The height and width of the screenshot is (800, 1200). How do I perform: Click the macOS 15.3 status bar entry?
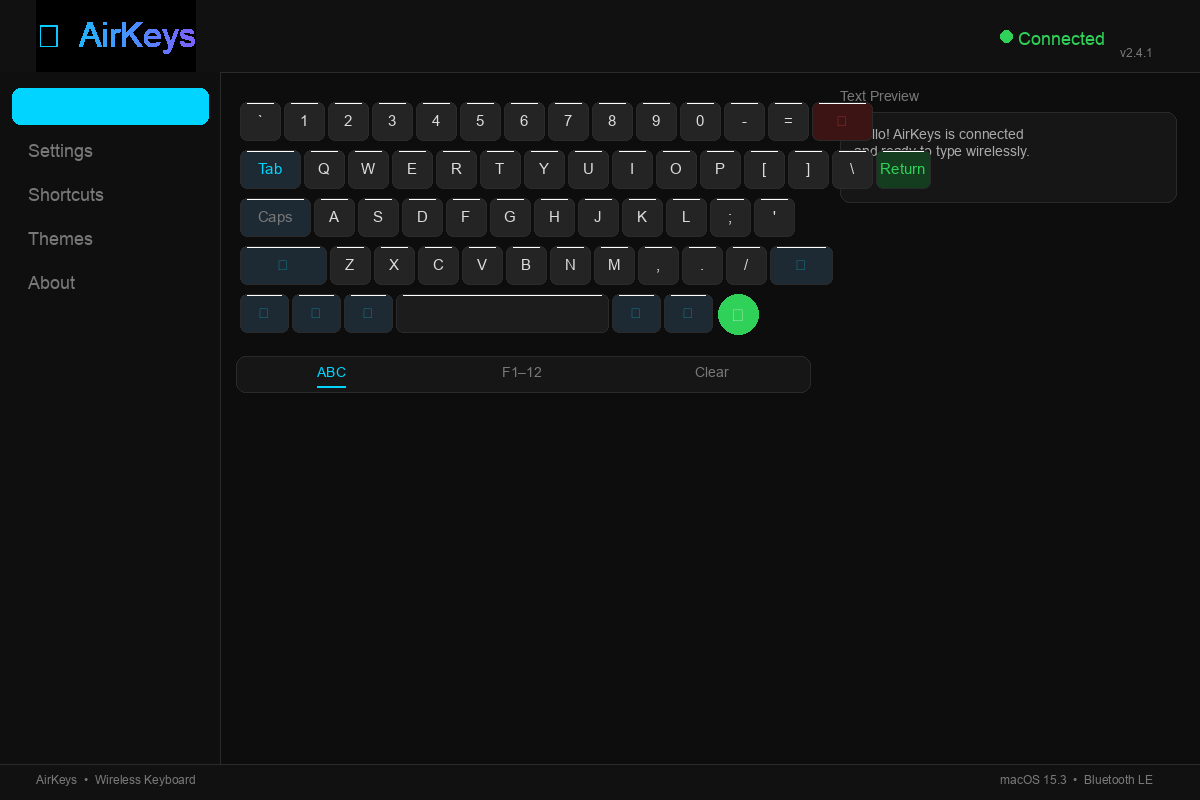pyautogui.click(x=1033, y=780)
